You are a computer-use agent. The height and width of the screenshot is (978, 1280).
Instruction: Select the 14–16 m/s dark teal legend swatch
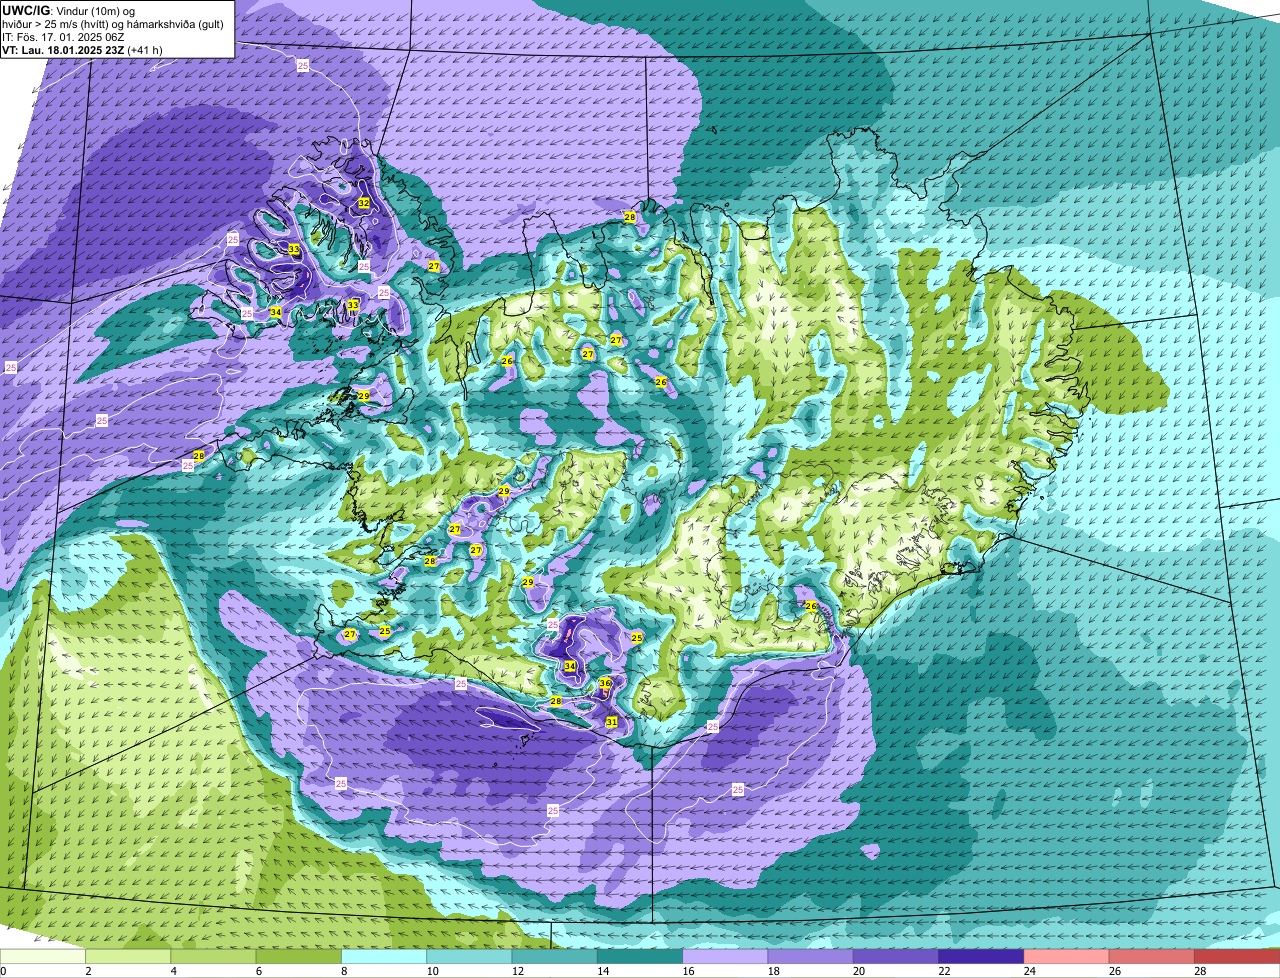pyautogui.click(x=640, y=956)
